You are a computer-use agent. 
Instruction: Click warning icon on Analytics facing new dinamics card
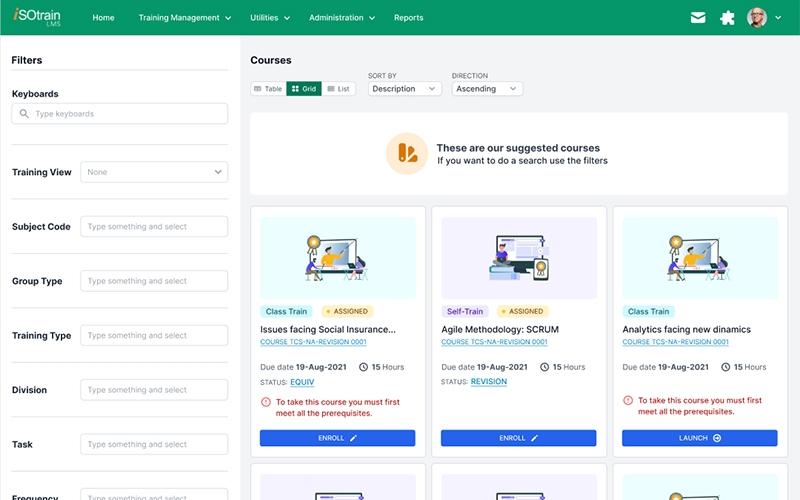pyautogui.click(x=628, y=401)
